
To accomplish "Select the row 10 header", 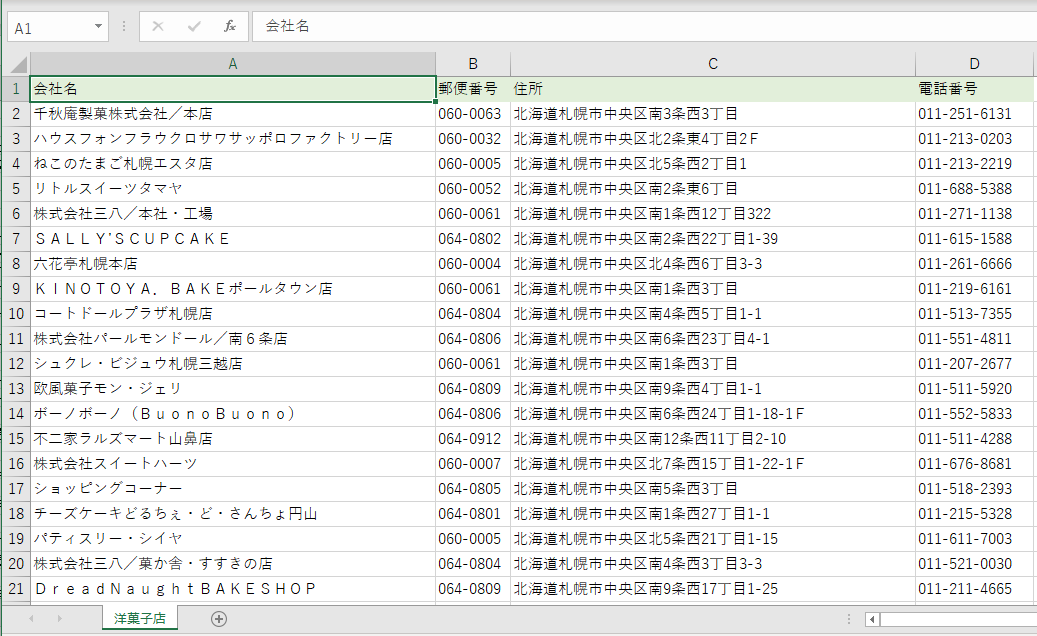I will click(x=15, y=314).
